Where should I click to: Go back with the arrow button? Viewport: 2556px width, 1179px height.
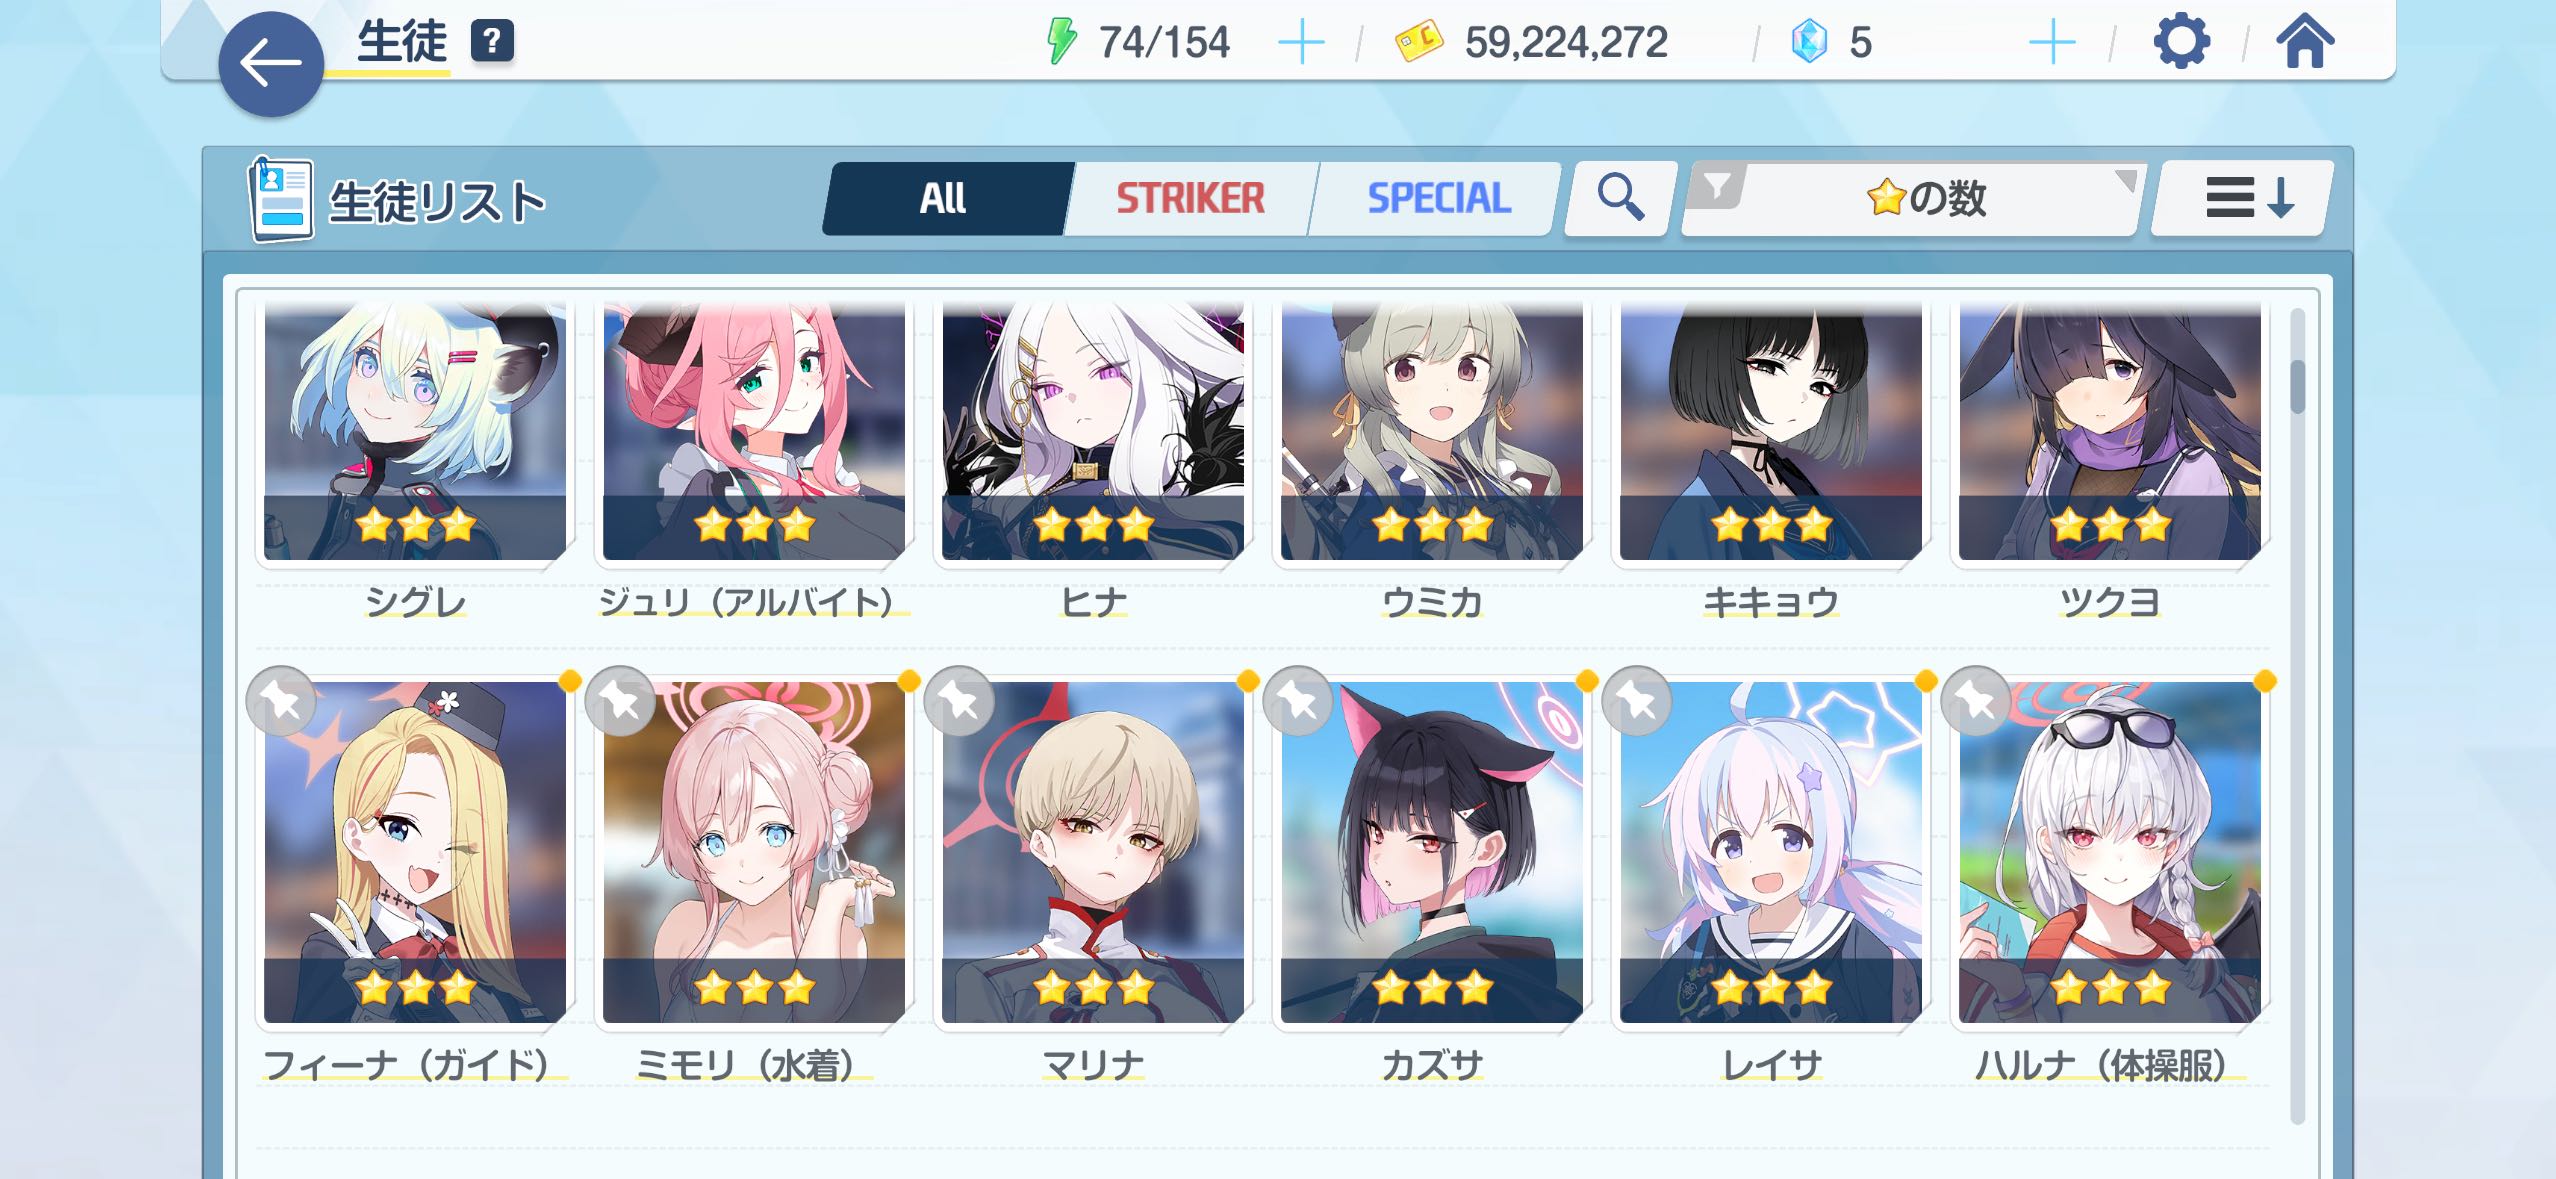[x=271, y=64]
